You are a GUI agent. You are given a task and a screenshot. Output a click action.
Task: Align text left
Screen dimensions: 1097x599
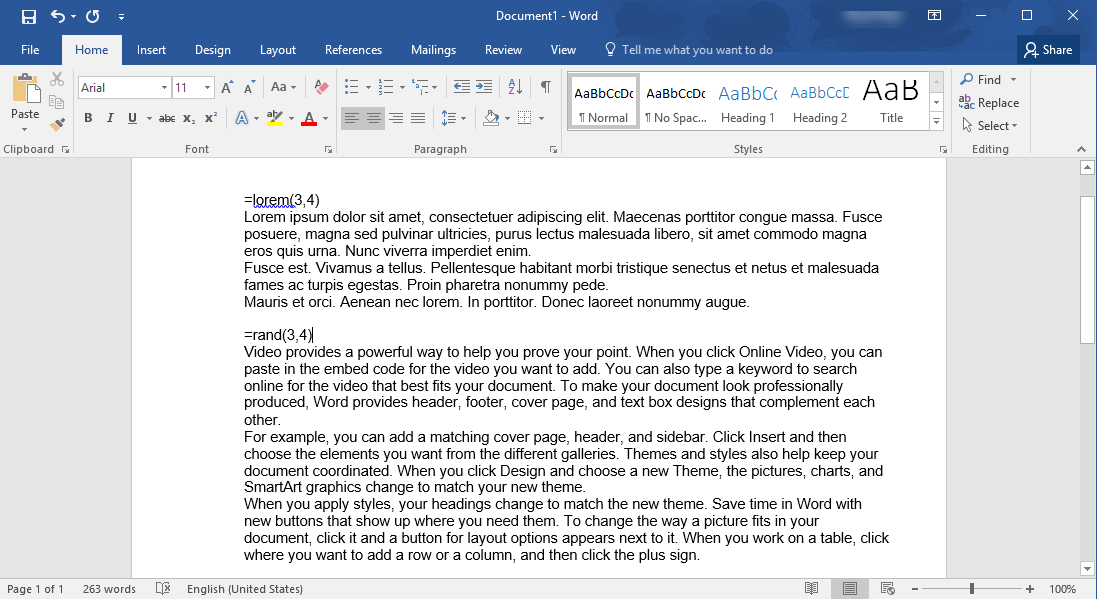(352, 118)
